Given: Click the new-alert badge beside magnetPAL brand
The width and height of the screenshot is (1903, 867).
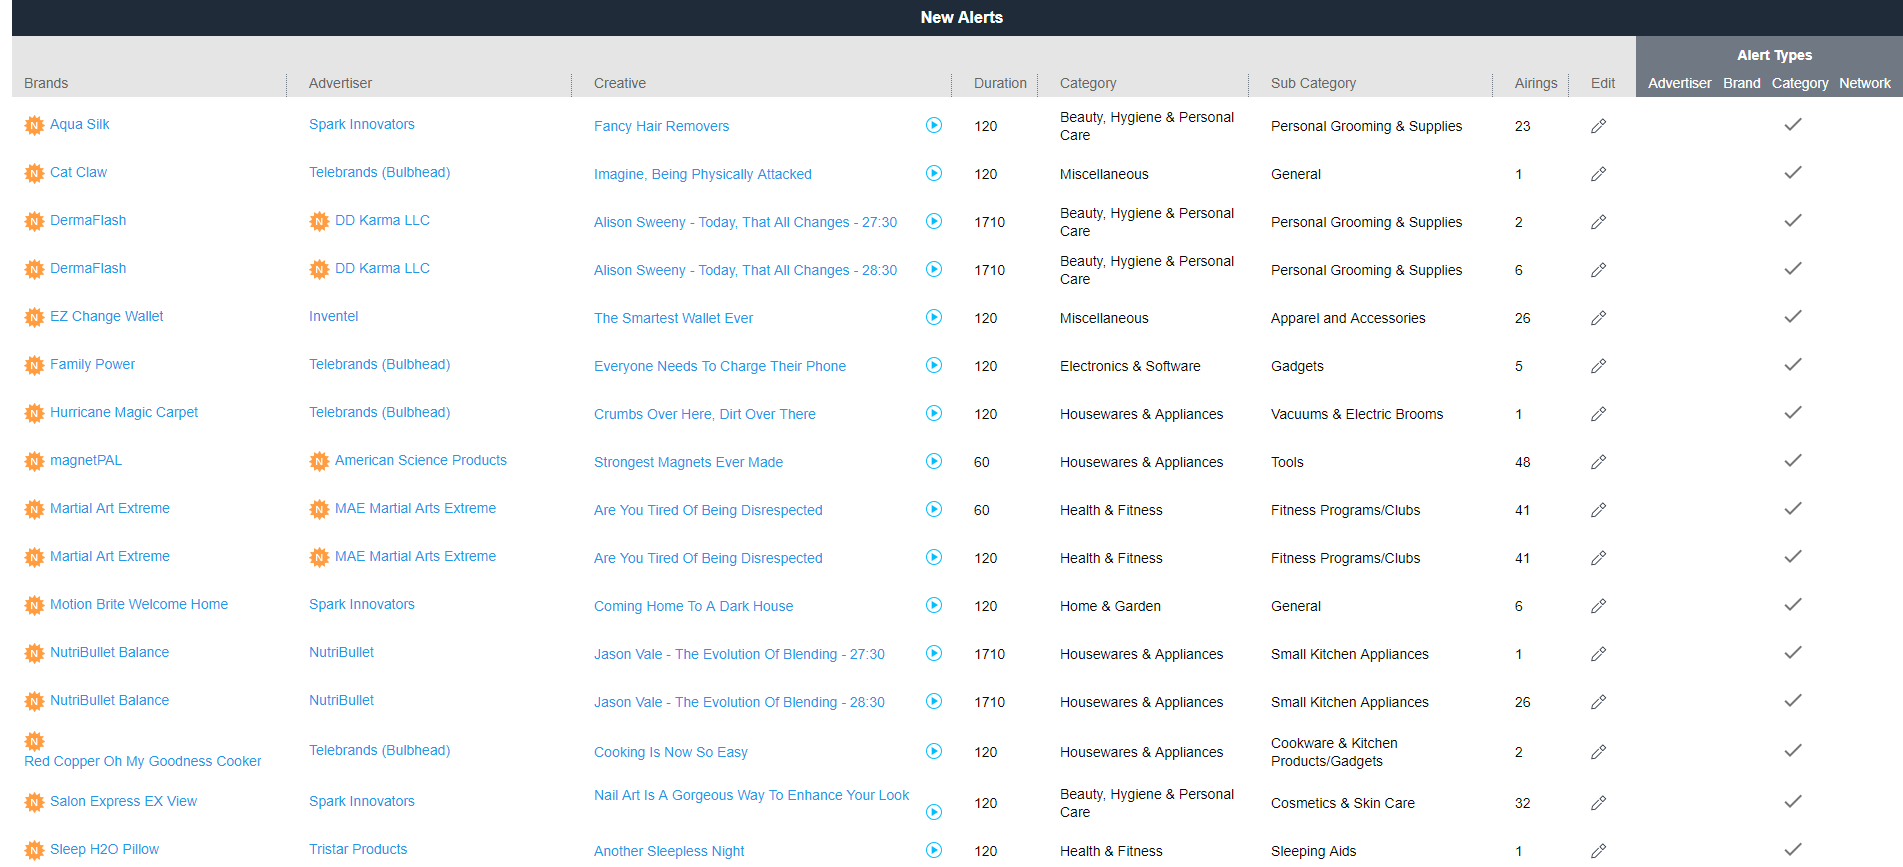Looking at the screenshot, I should tap(34, 461).
